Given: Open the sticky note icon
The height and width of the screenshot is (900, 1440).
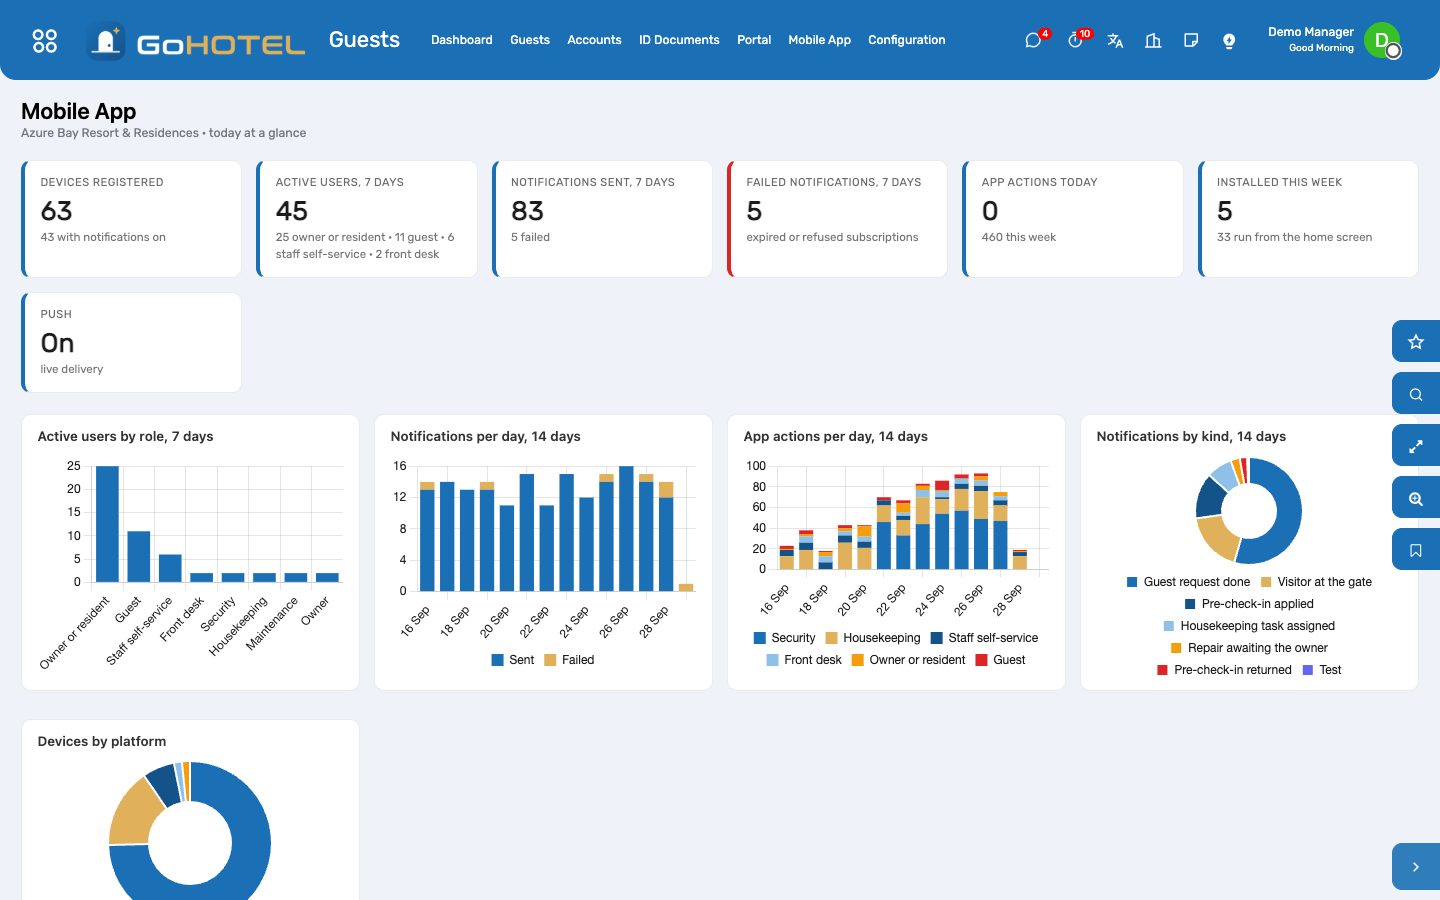Looking at the screenshot, I should pos(1191,40).
